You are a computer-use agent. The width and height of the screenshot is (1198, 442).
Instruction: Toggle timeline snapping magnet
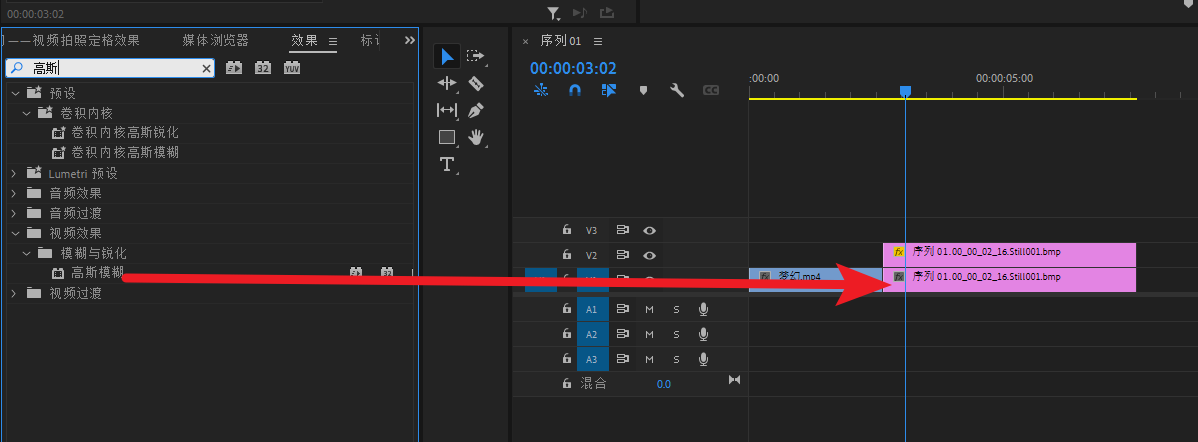click(x=574, y=90)
